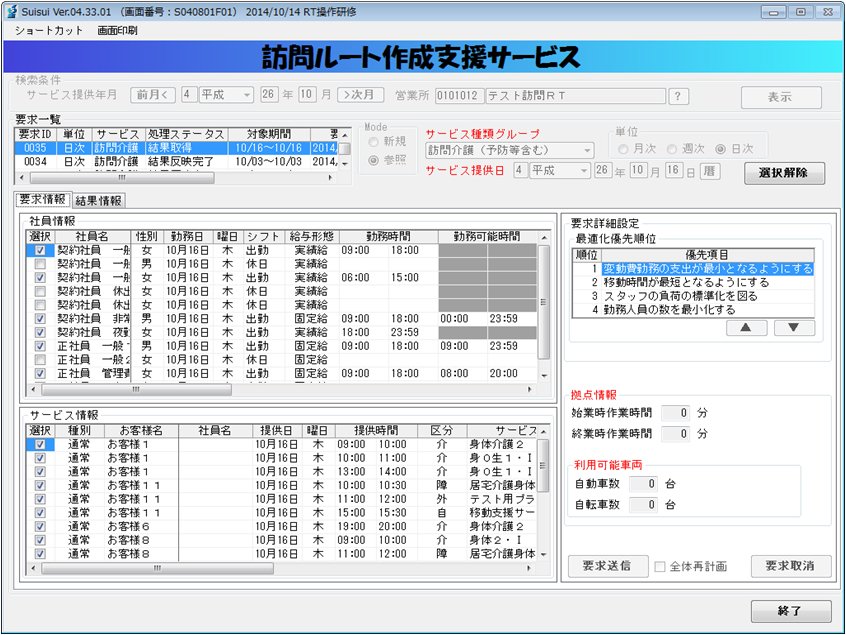Click the 終了 button
This screenshot has width=846, height=635.
pos(790,611)
